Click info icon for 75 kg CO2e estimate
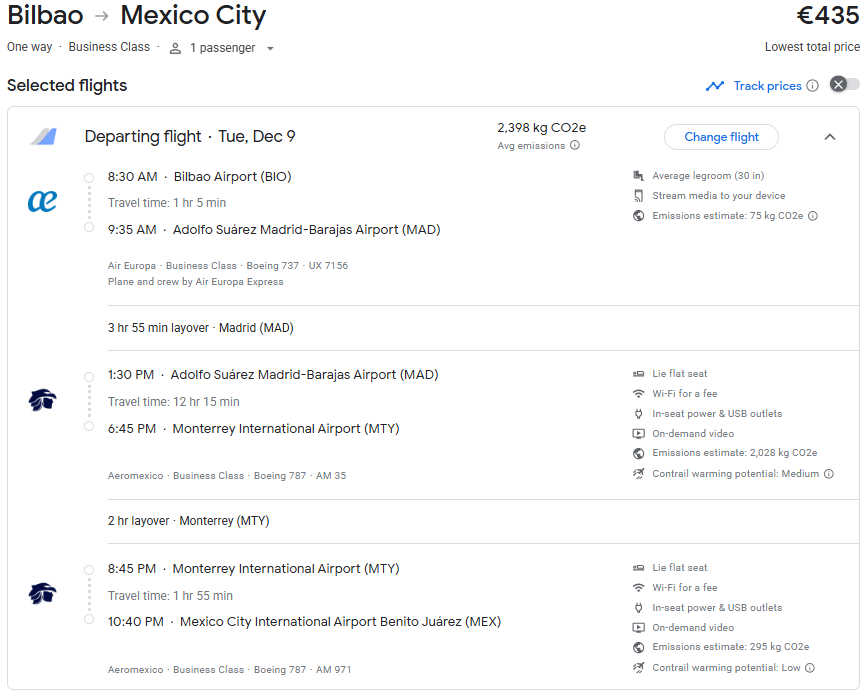 [x=813, y=216]
